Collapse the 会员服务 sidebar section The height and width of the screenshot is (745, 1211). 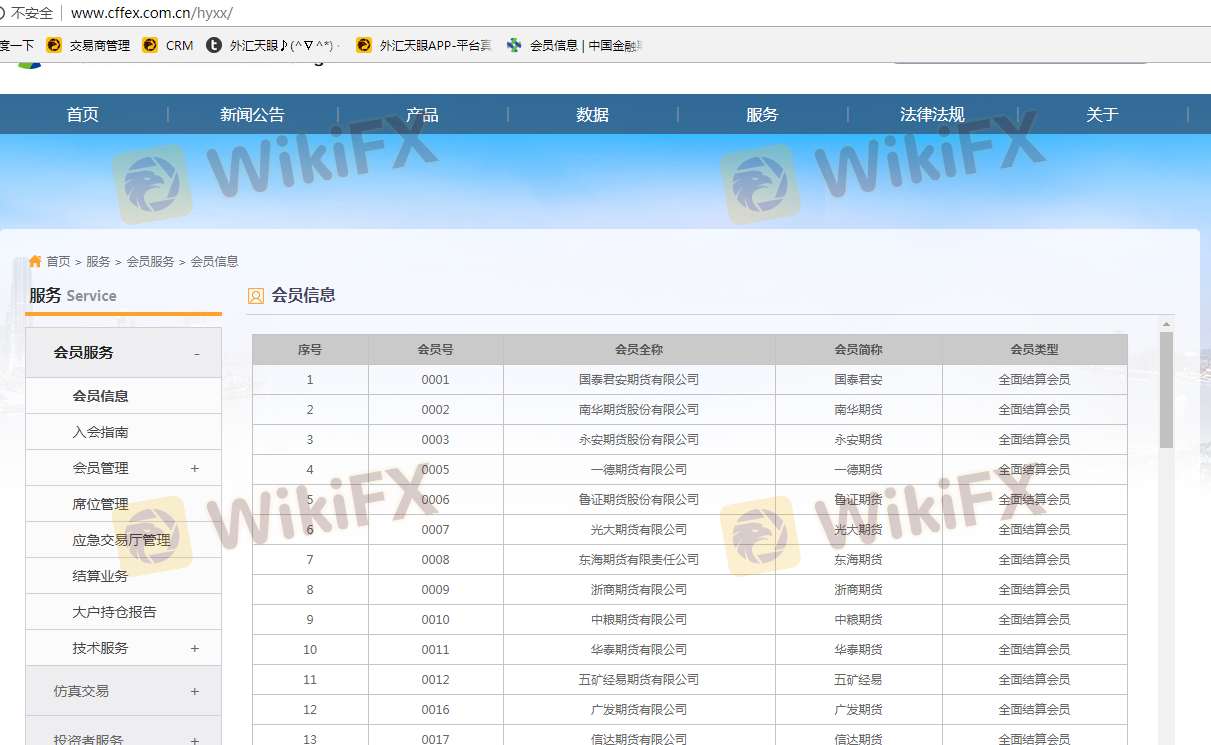(196, 354)
